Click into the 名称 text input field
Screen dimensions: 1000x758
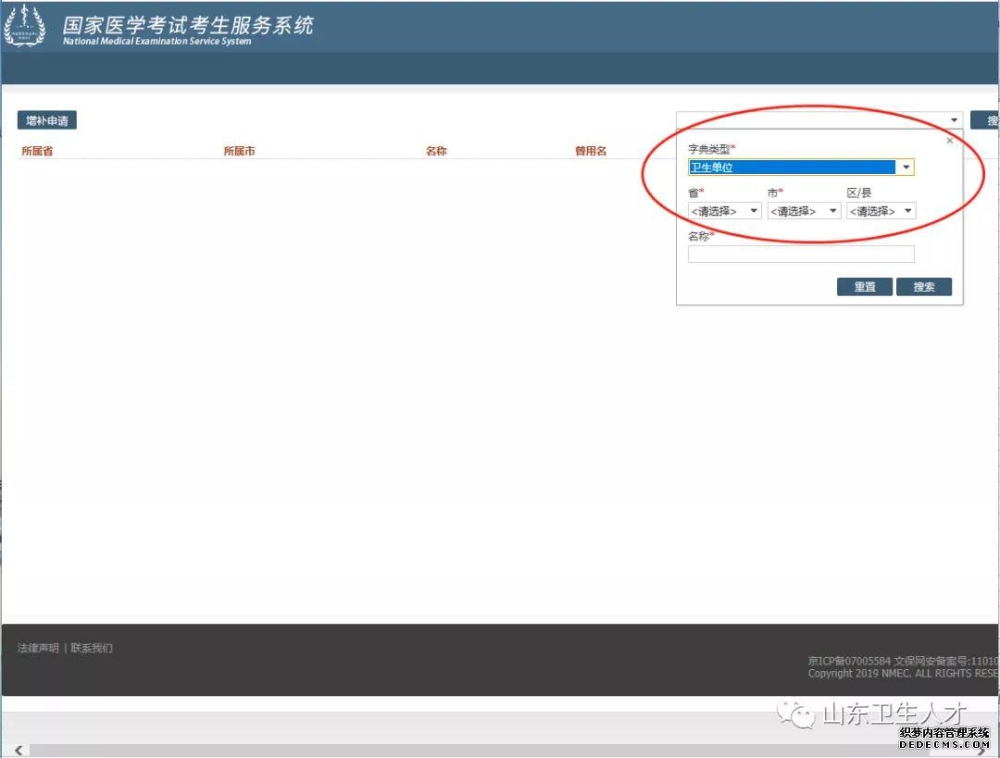click(800, 254)
